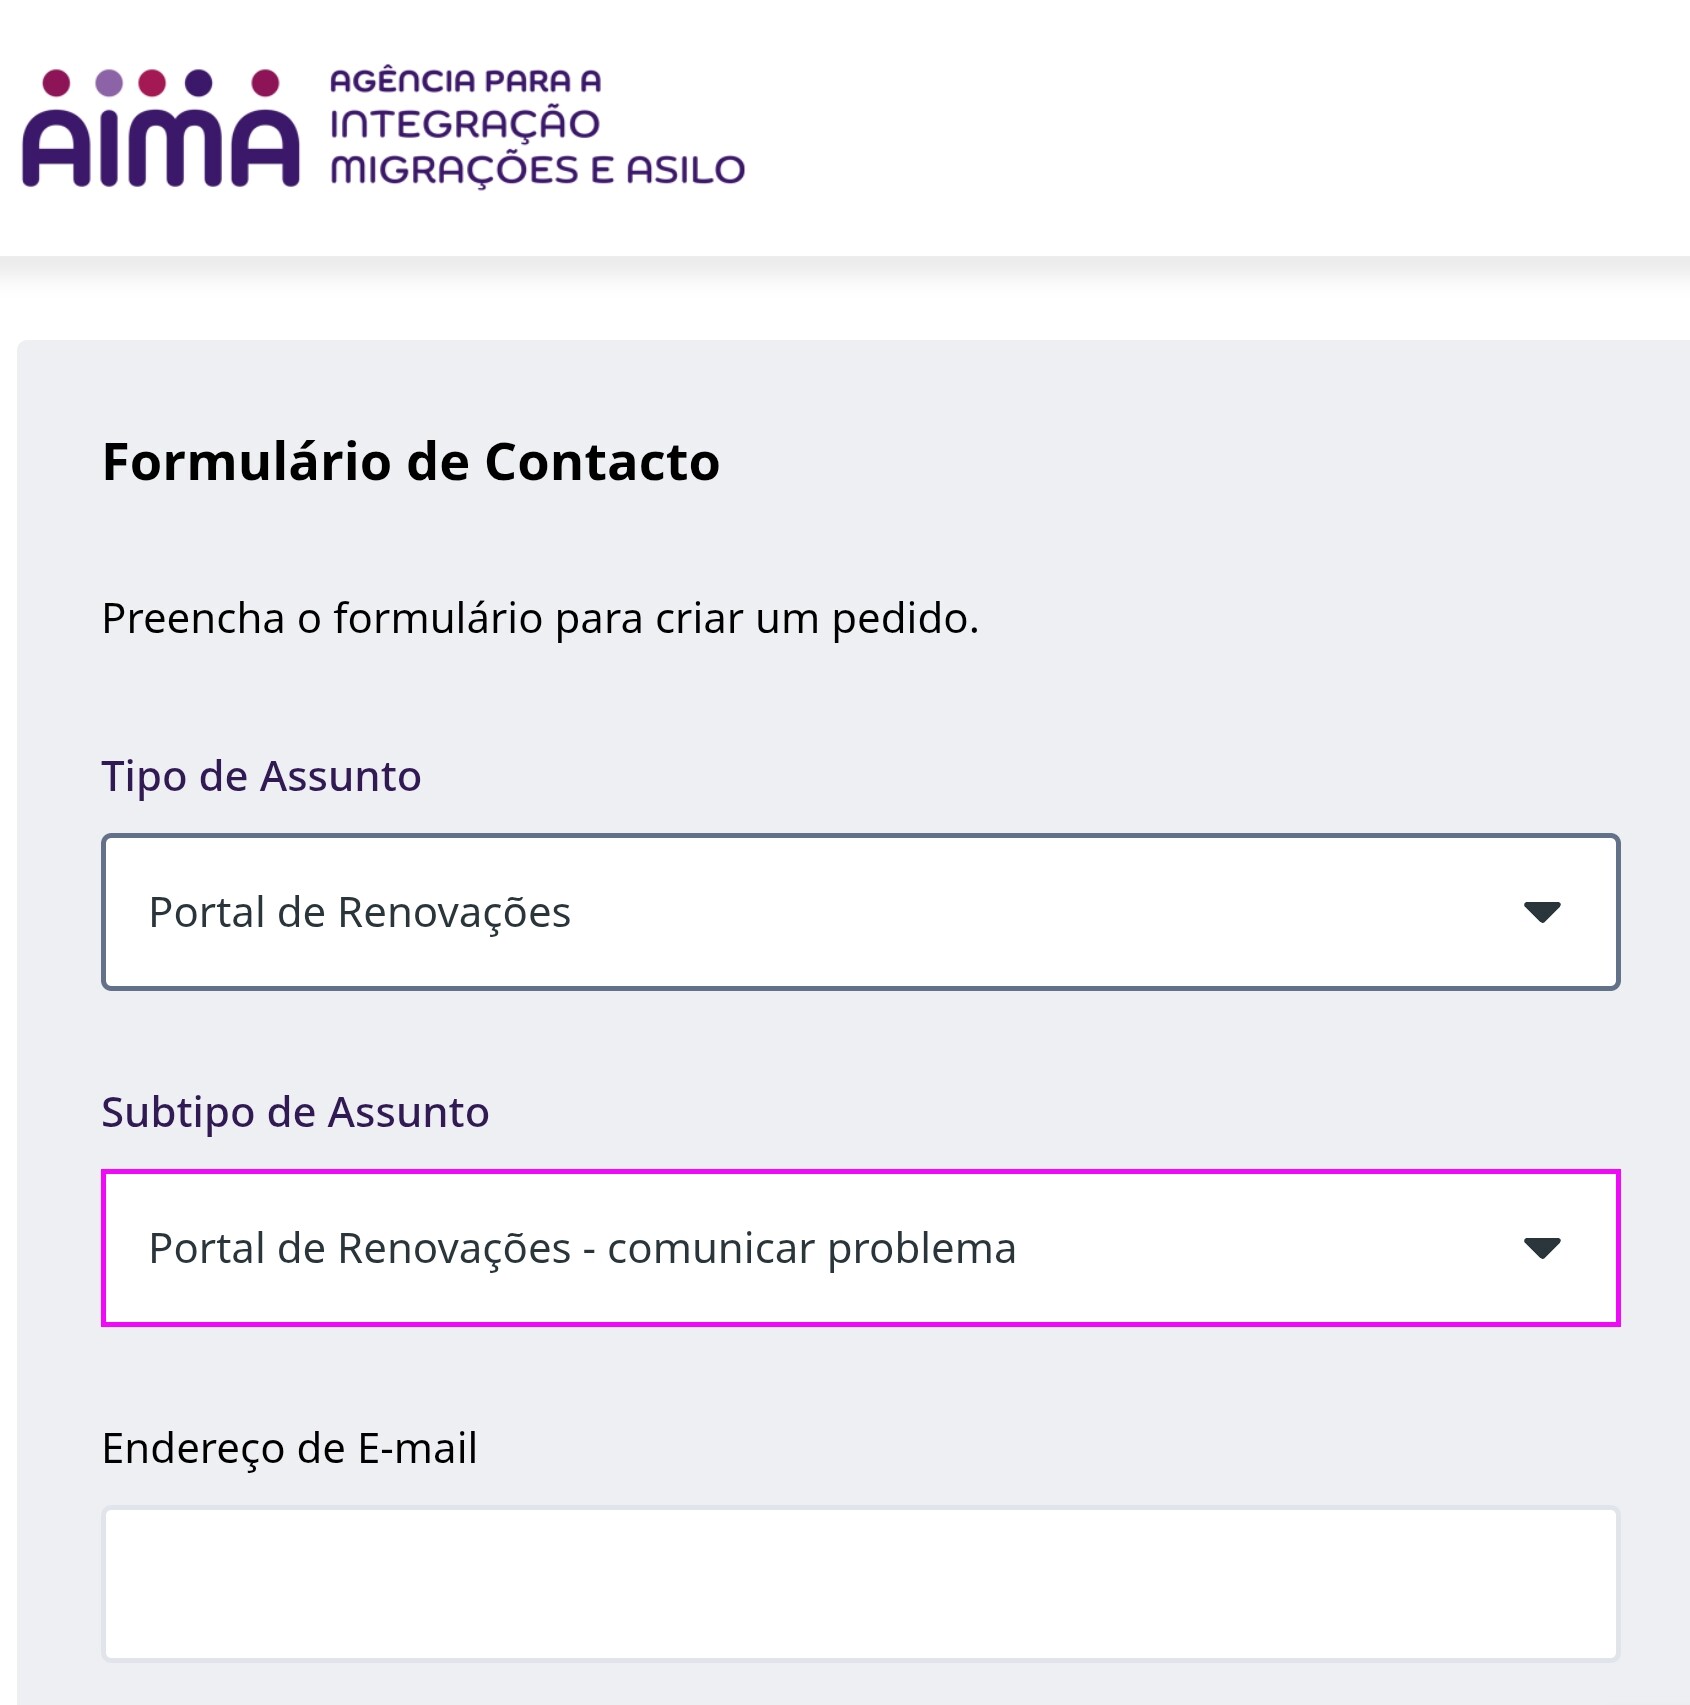
Task: Click the Endereço de E-mail label
Action: click(x=289, y=1449)
